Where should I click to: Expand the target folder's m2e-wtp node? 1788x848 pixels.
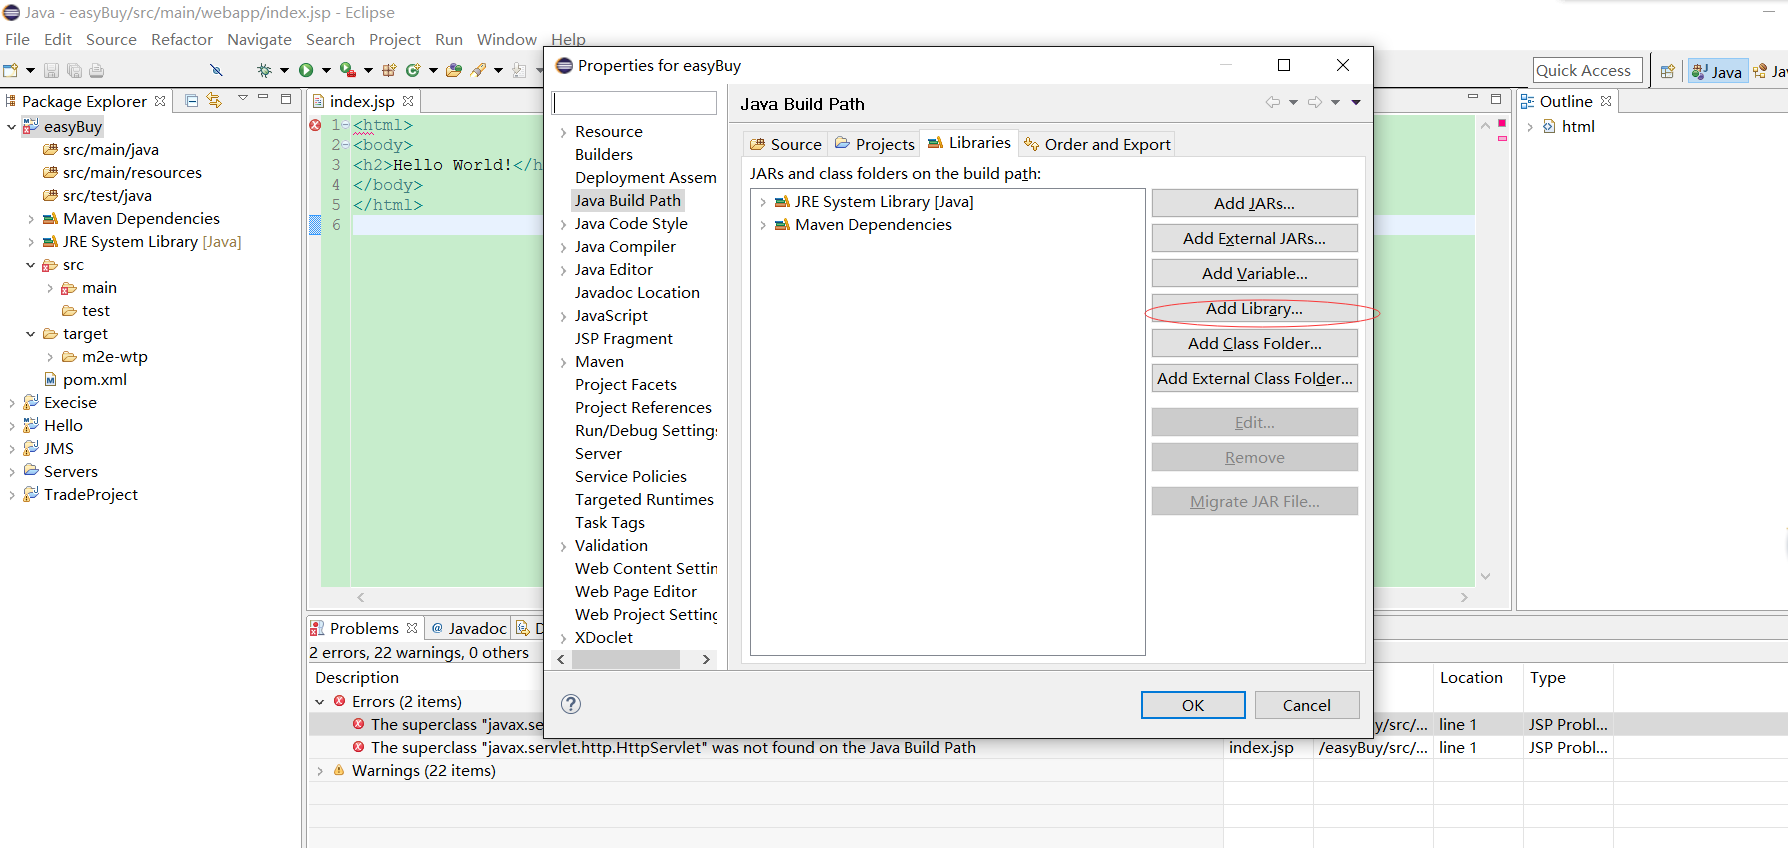click(50, 357)
